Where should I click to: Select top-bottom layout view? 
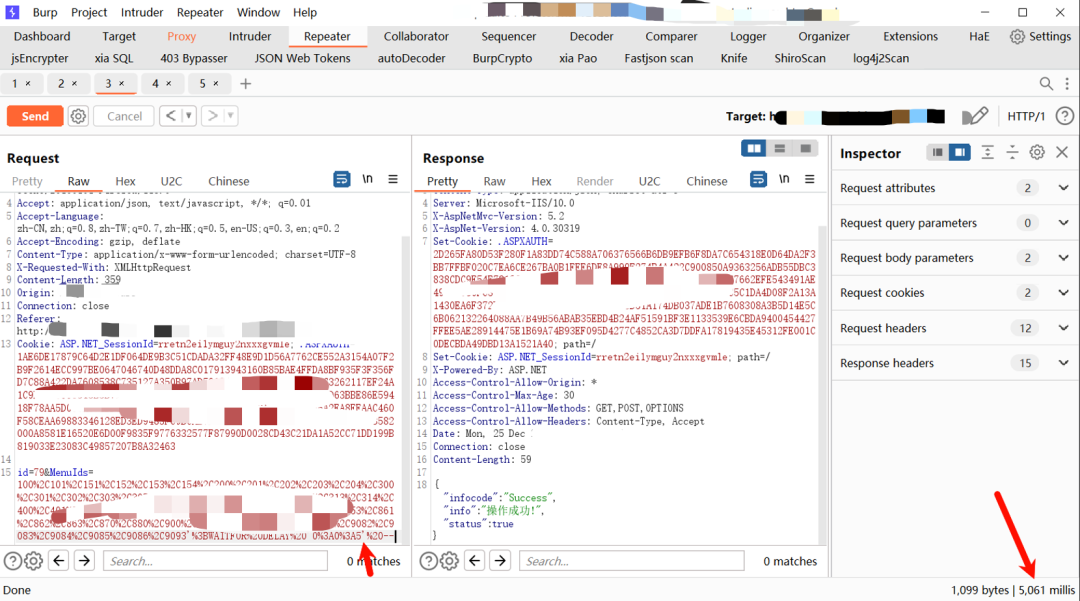pos(780,148)
